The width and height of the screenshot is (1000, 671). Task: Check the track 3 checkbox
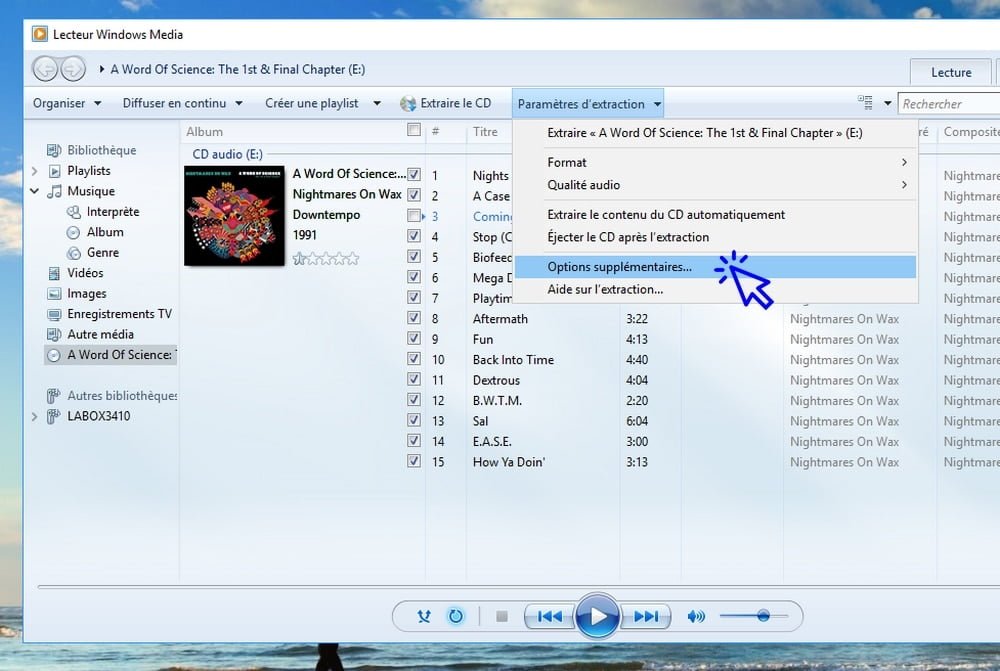pos(414,216)
